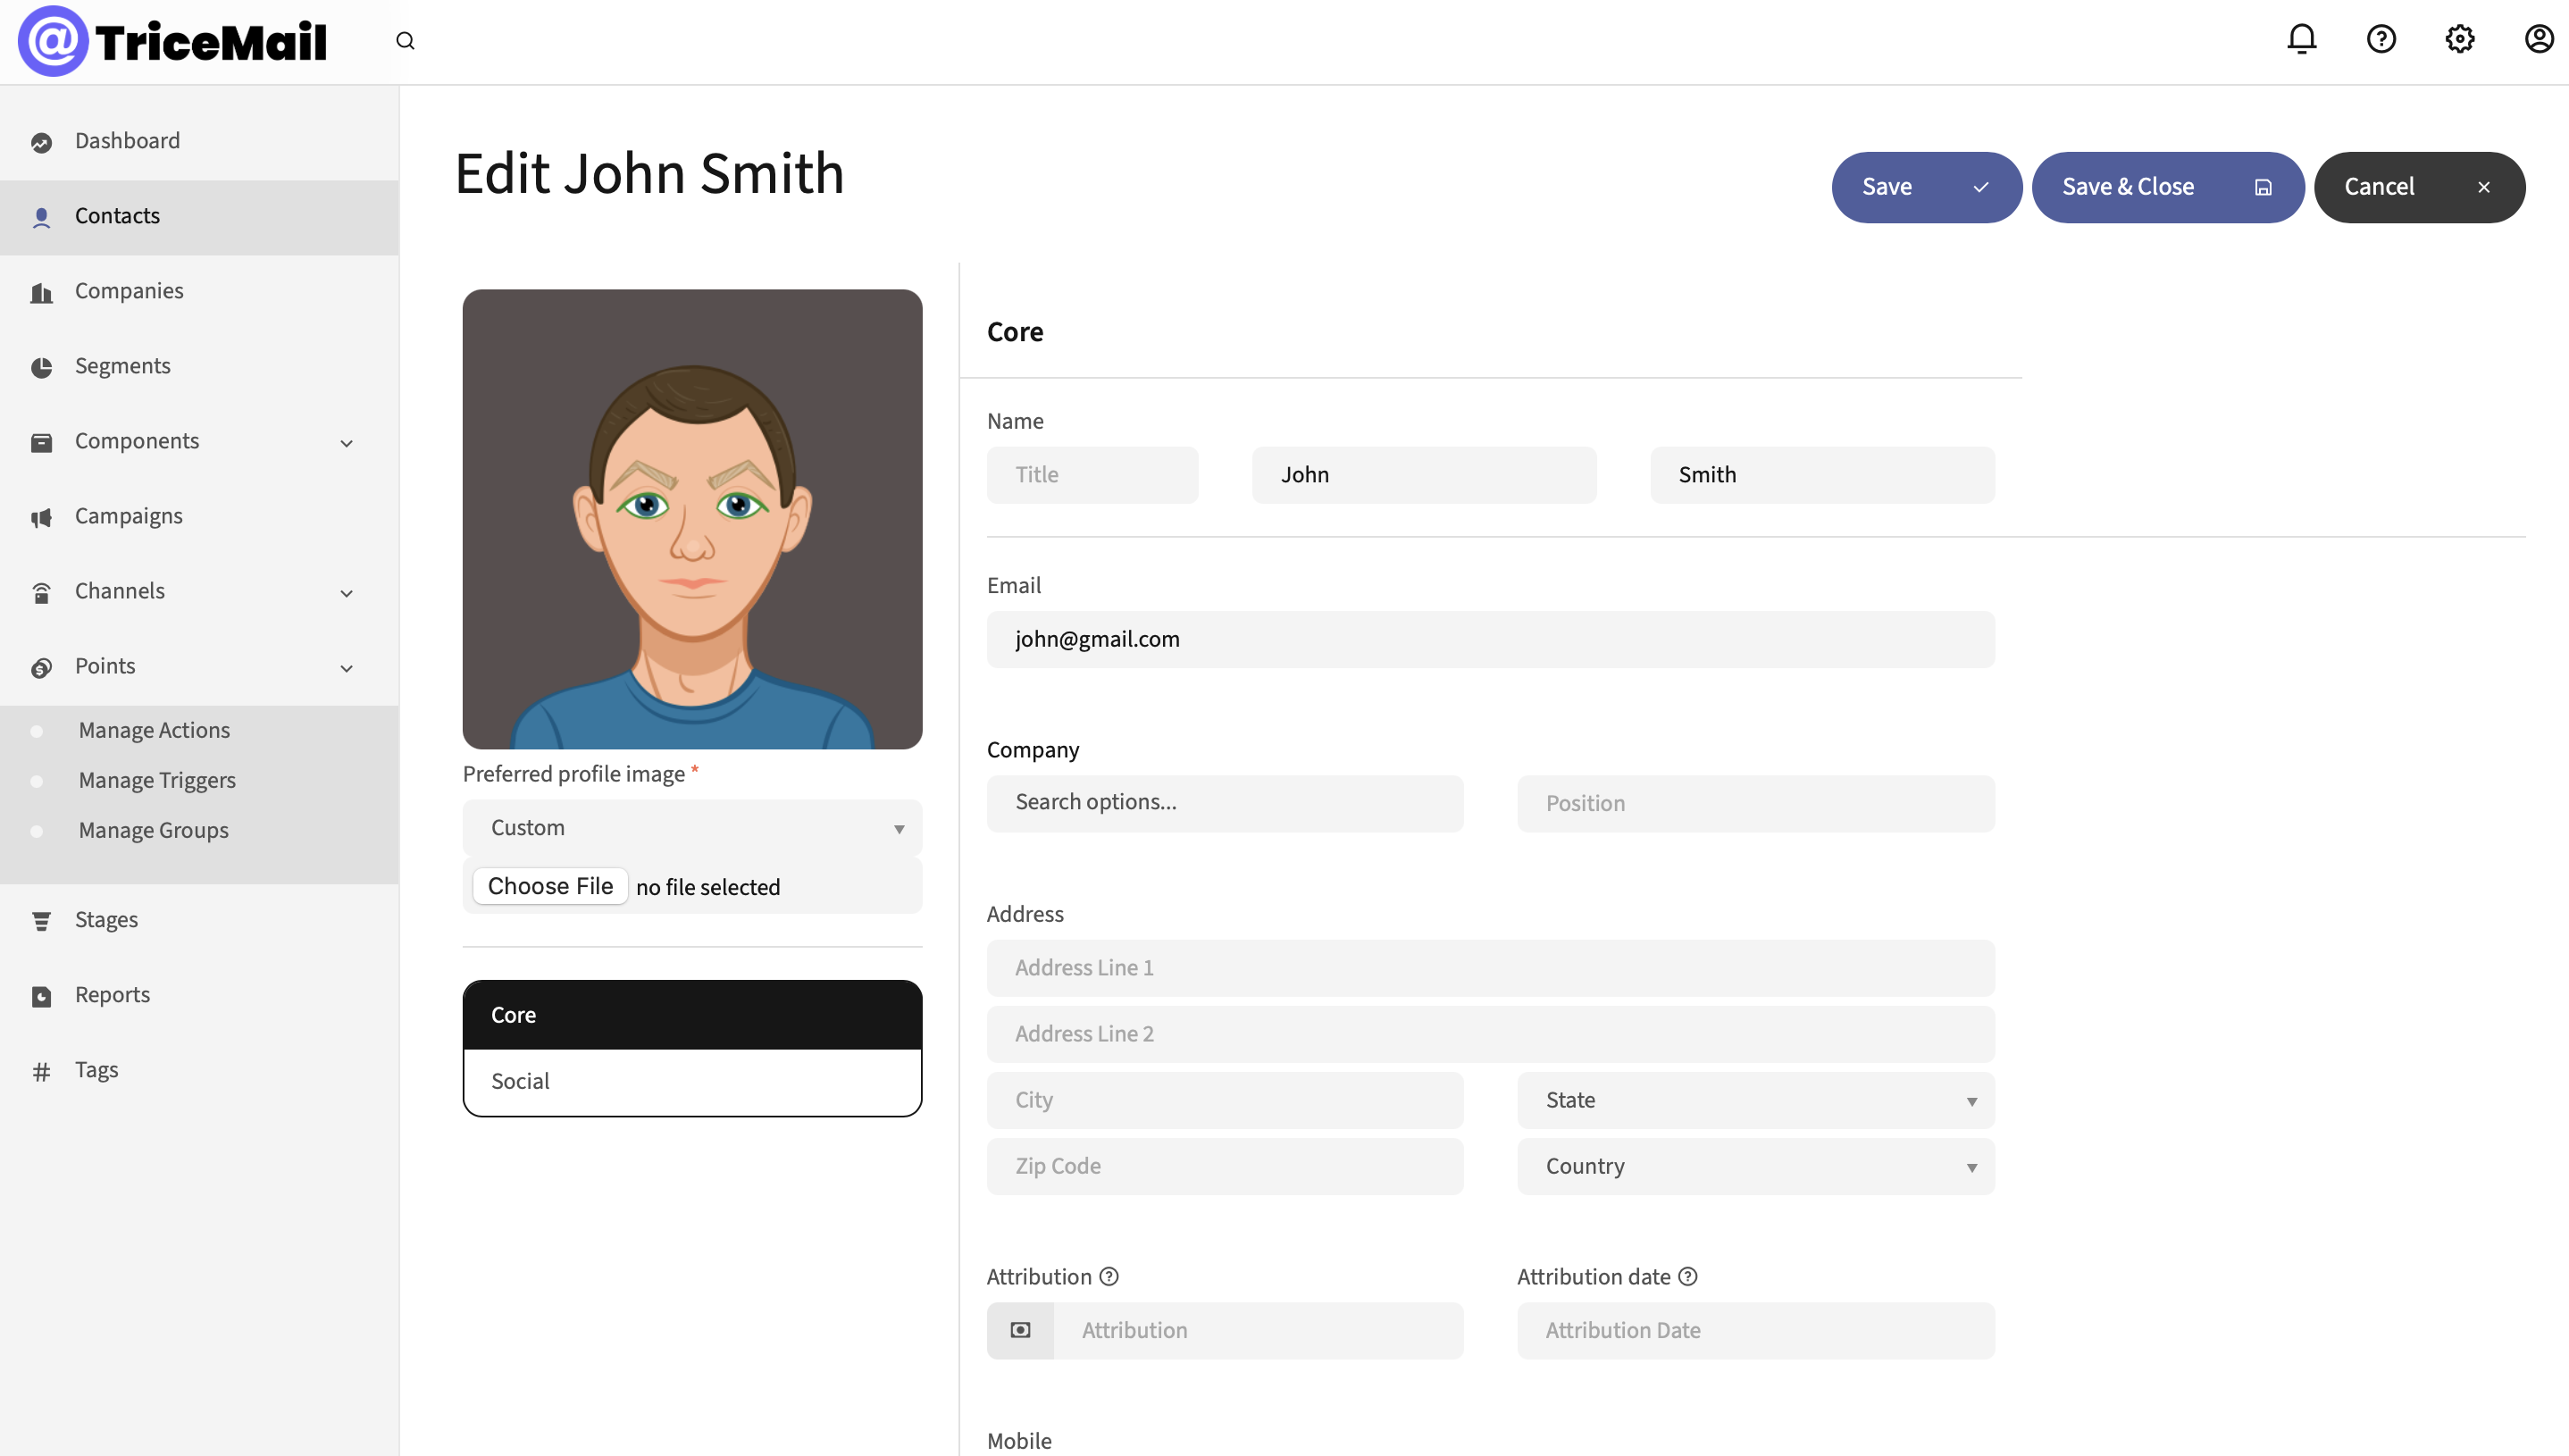This screenshot has width=2569, height=1456.
Task: Click the Stages funnel icon
Action: [x=41, y=921]
